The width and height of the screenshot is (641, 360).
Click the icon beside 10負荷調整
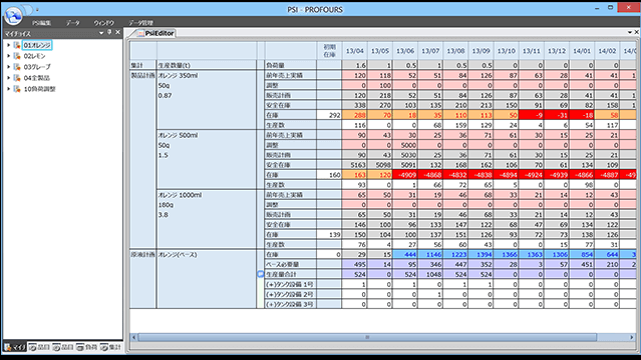[x=17, y=89]
